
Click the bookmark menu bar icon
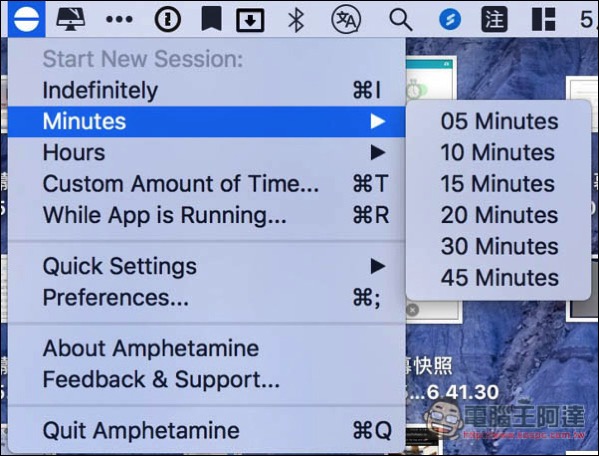(x=211, y=19)
